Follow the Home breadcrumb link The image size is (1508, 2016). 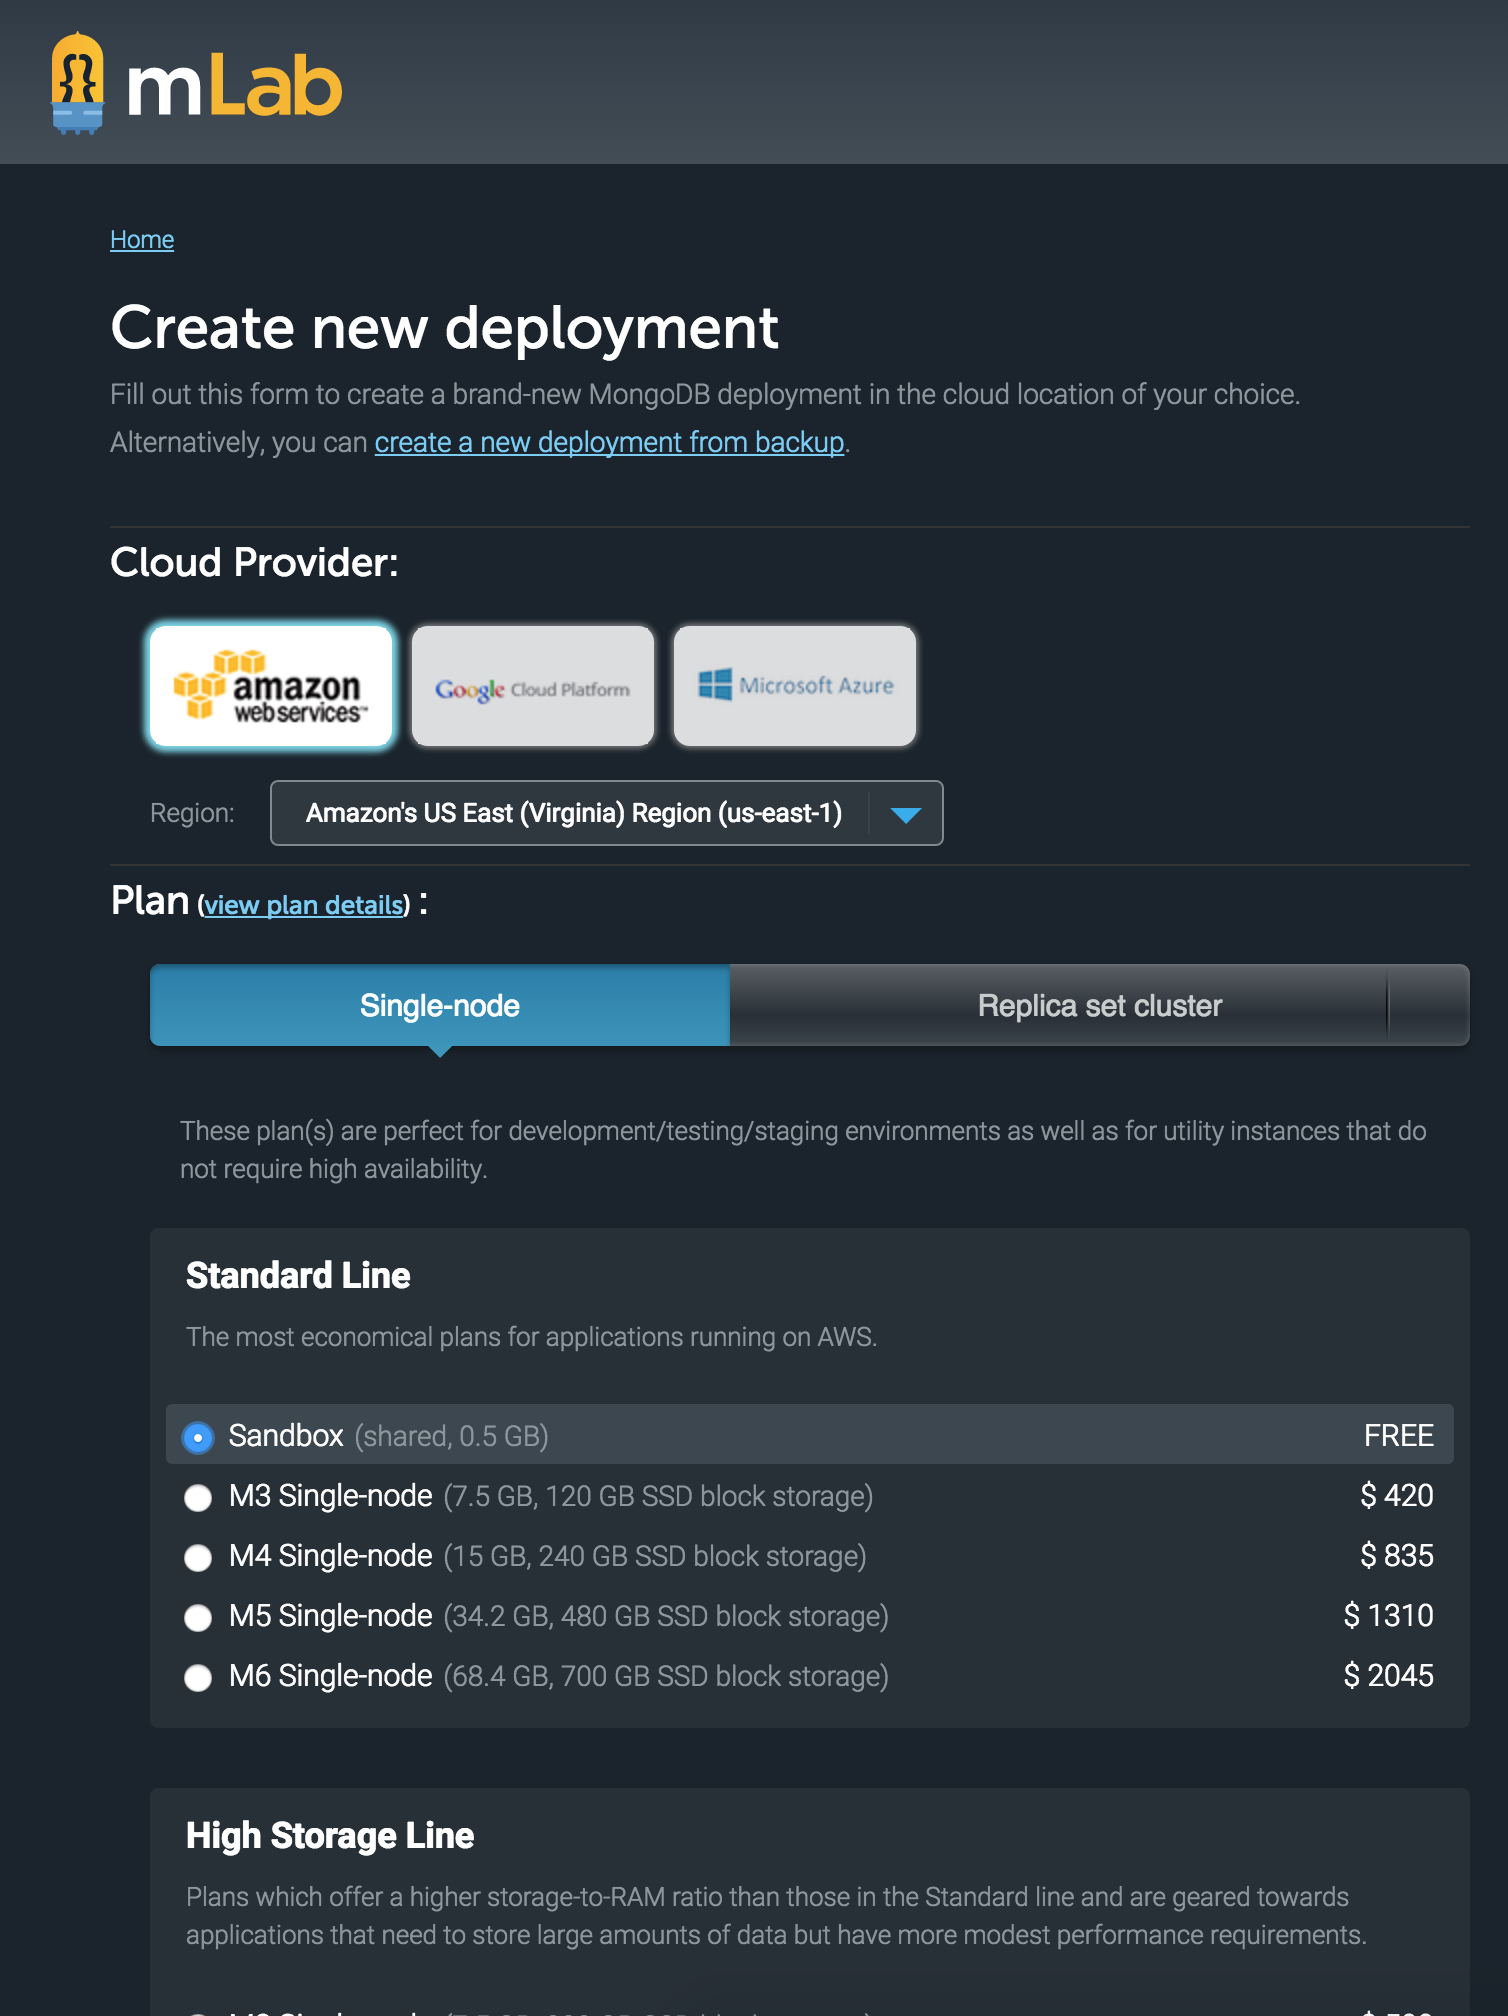[x=142, y=240]
